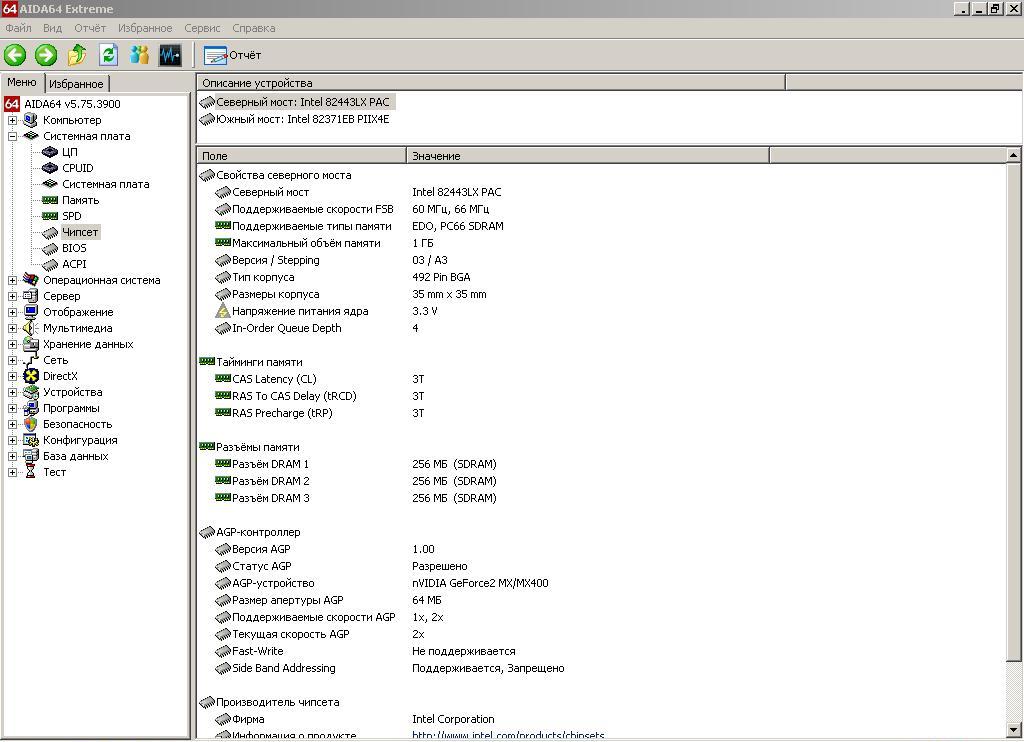Click the details scrollbar up arrow
Screen dimensions: 1024x742
coord(1013,155)
